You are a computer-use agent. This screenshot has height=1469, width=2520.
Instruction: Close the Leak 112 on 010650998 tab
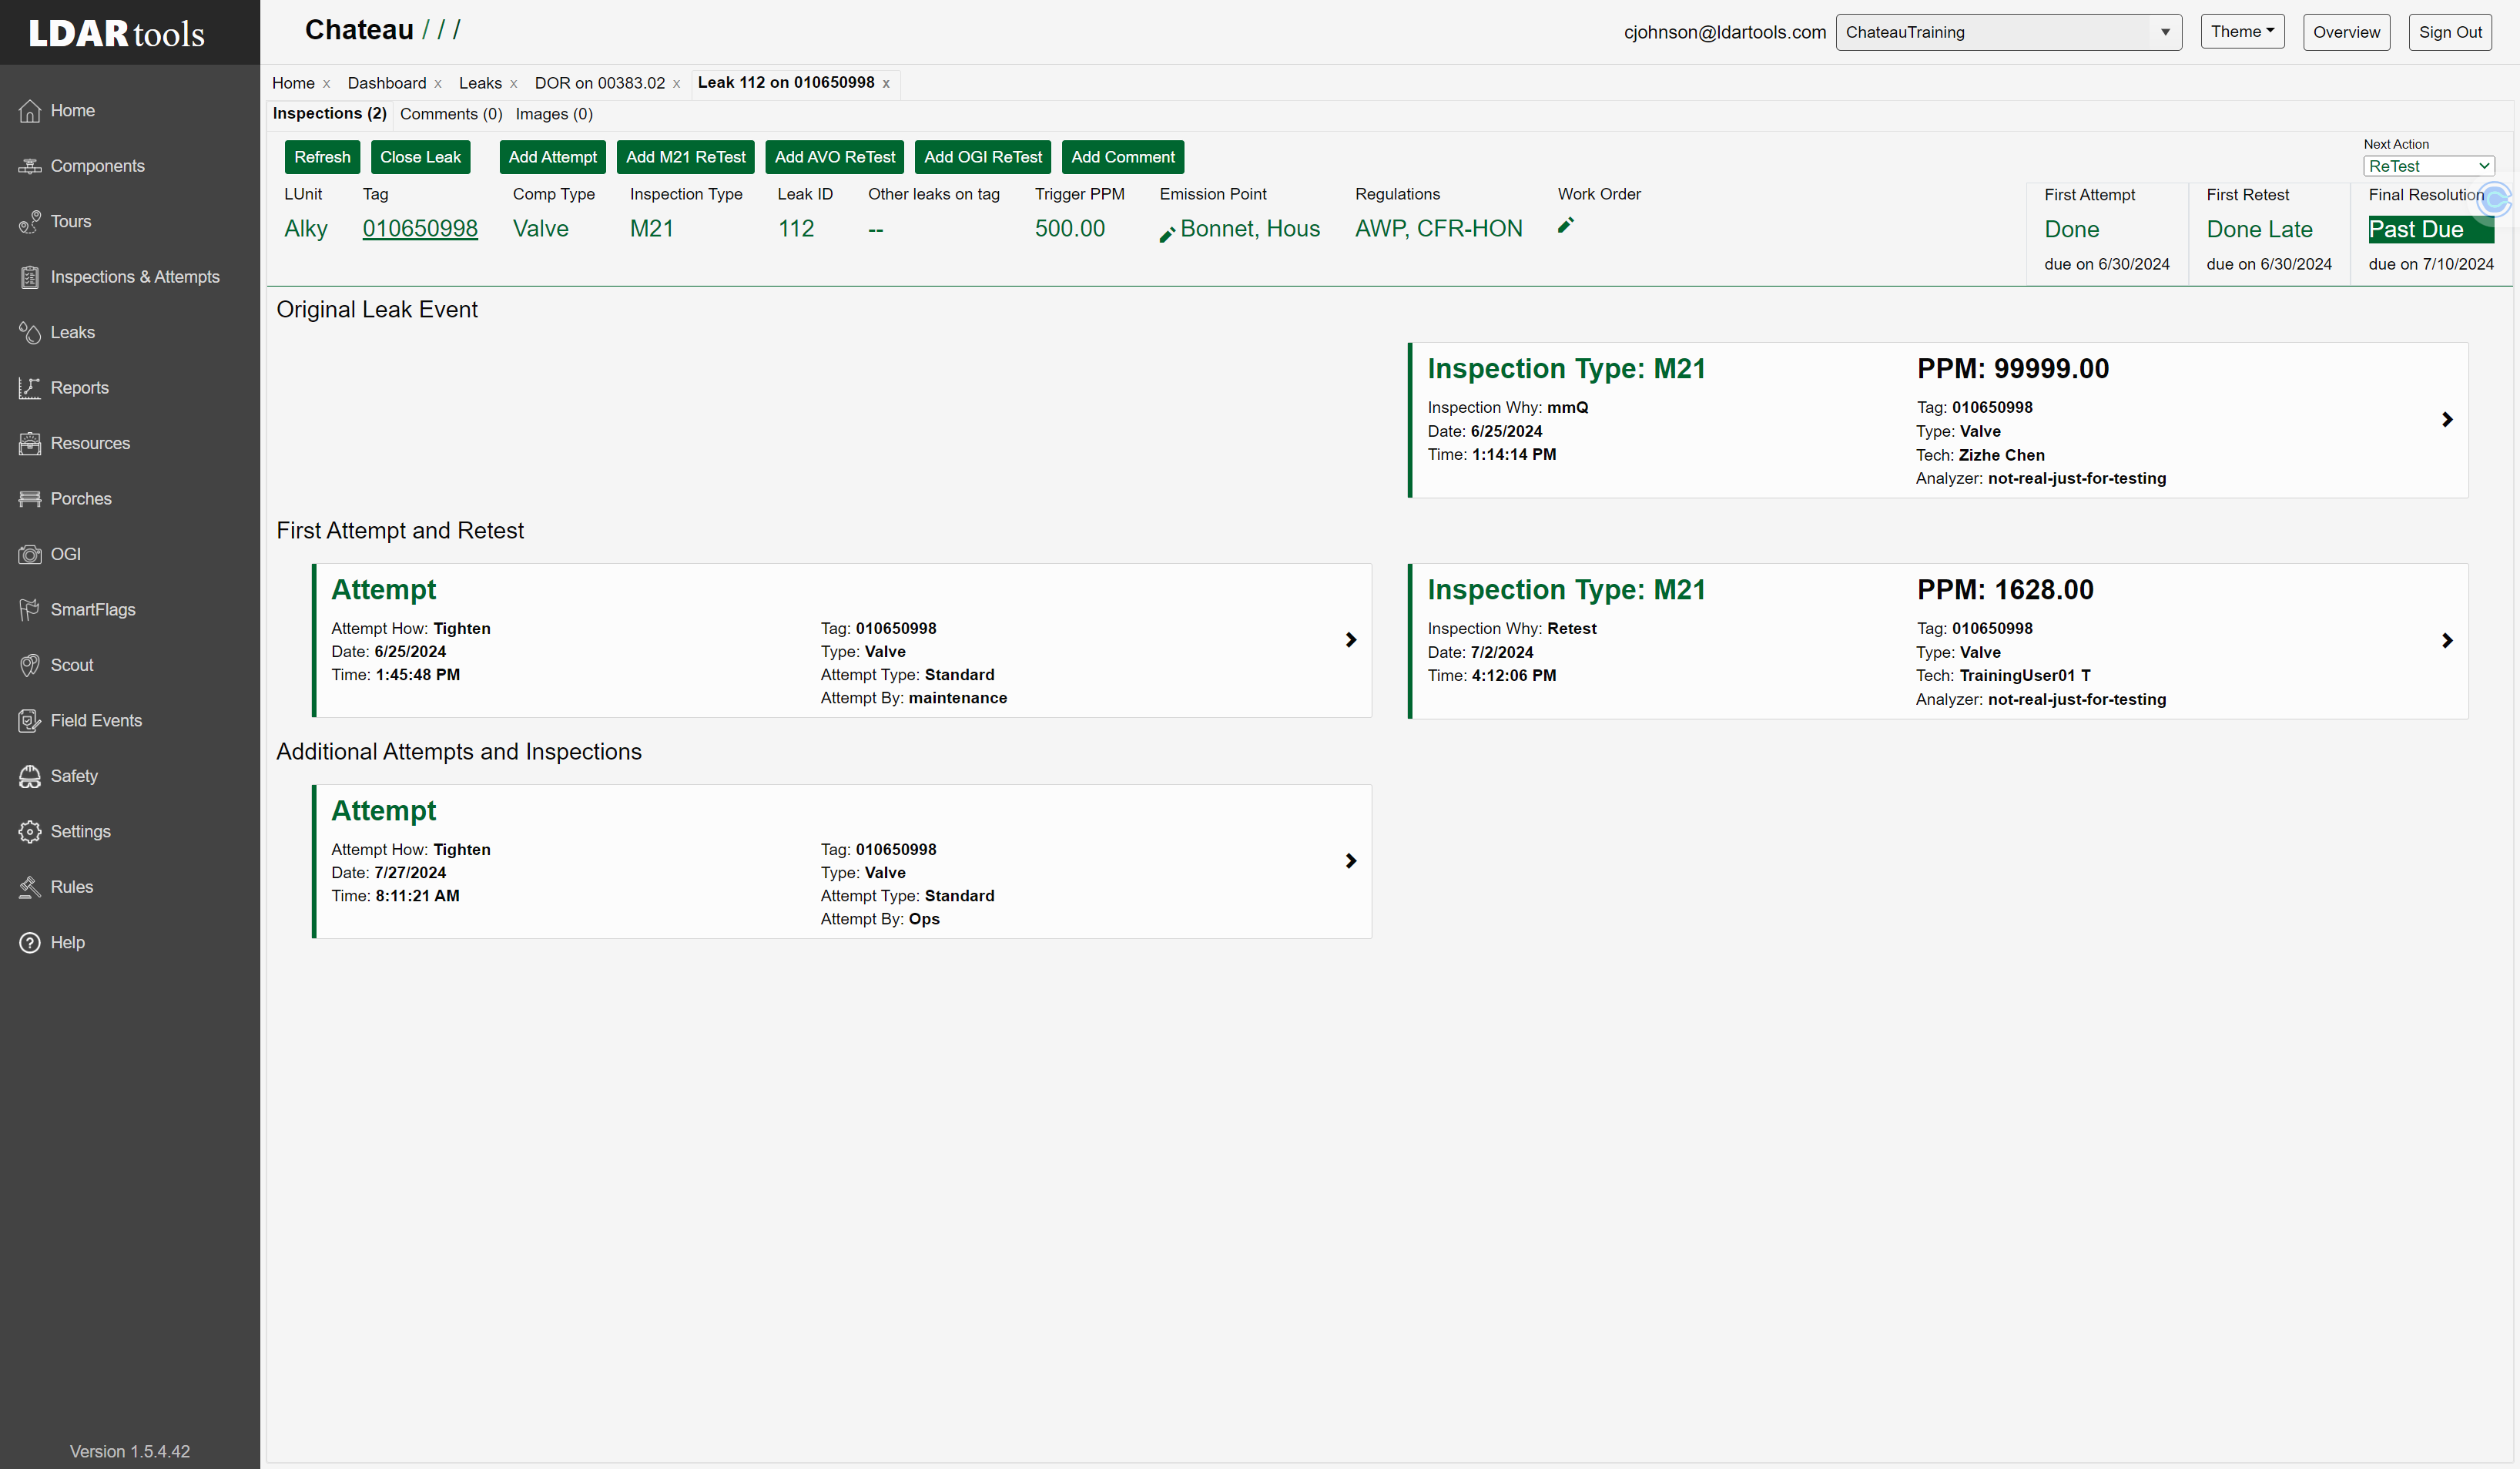click(x=886, y=84)
